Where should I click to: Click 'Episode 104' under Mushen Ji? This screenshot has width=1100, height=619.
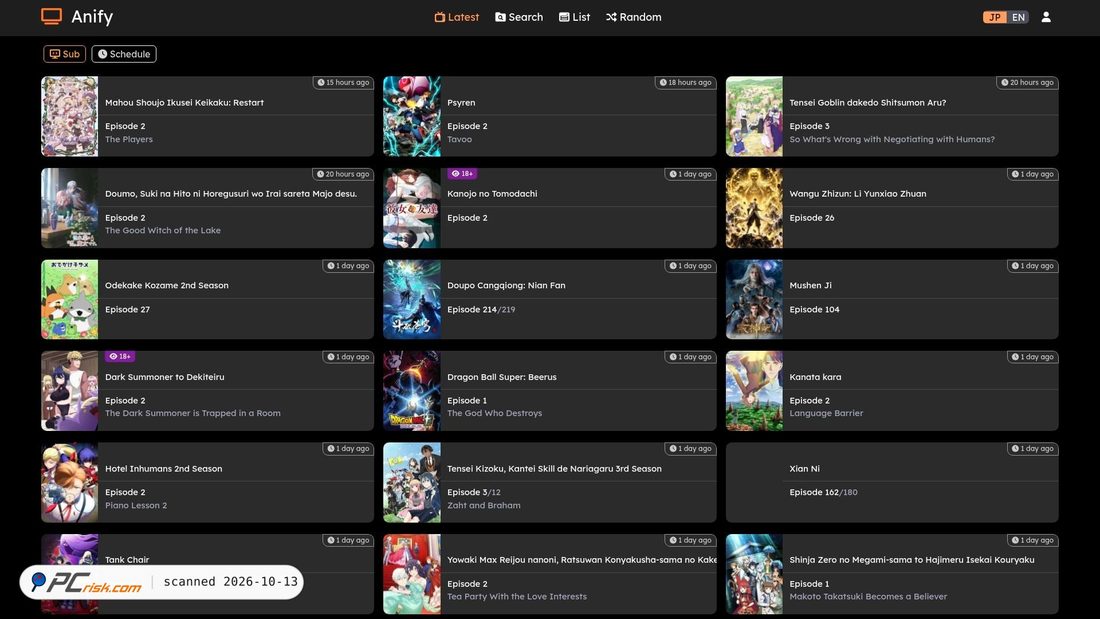coord(814,310)
